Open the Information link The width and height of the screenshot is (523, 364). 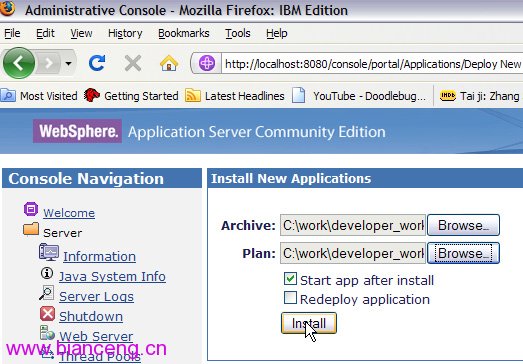coord(99,256)
